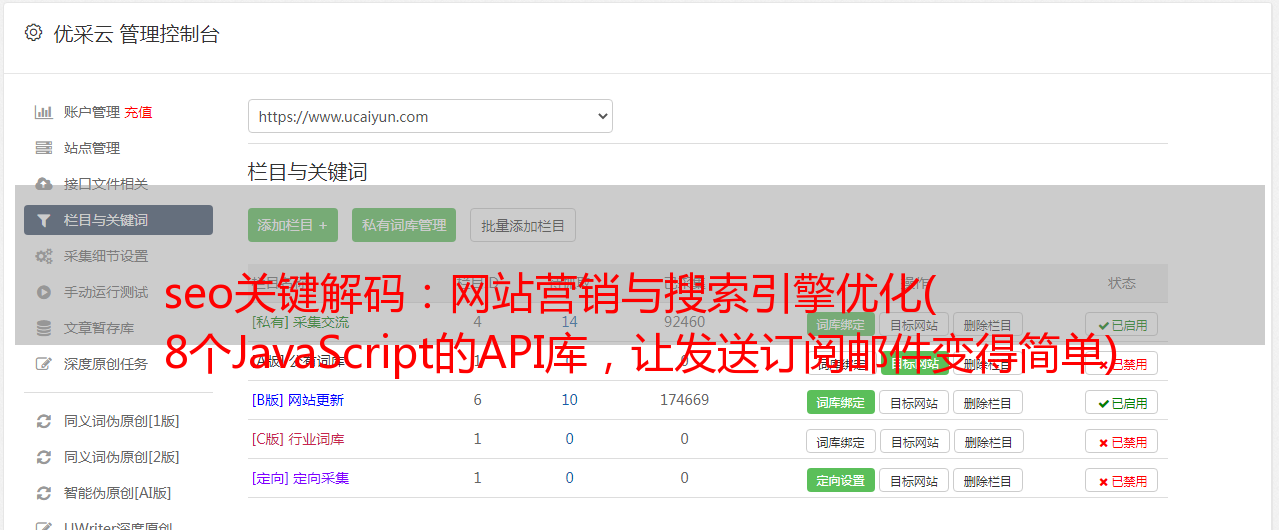Select the 栏目与关键词 sidebar item
The height and width of the screenshot is (530, 1279).
pos(118,220)
